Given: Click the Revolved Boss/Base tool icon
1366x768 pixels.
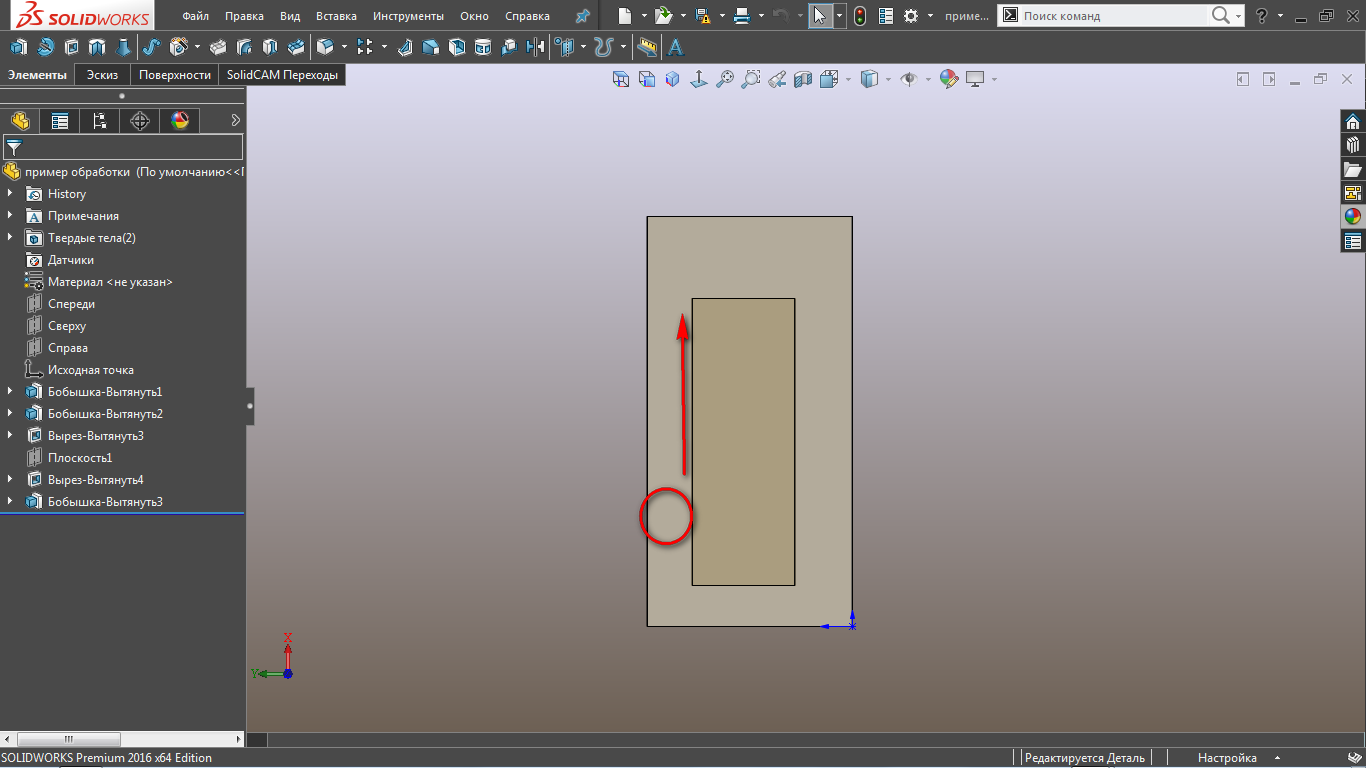Looking at the screenshot, I should (x=45, y=46).
